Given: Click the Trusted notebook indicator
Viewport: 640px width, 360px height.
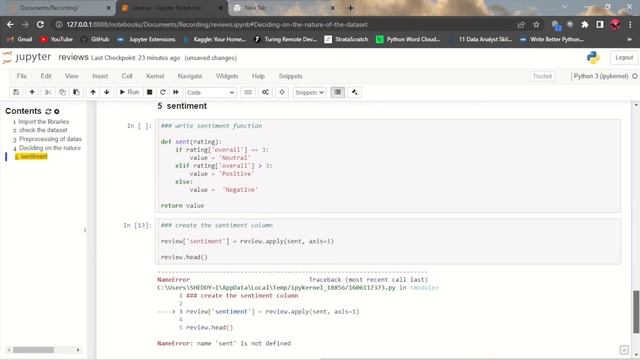Looking at the screenshot, I should click(x=542, y=76).
